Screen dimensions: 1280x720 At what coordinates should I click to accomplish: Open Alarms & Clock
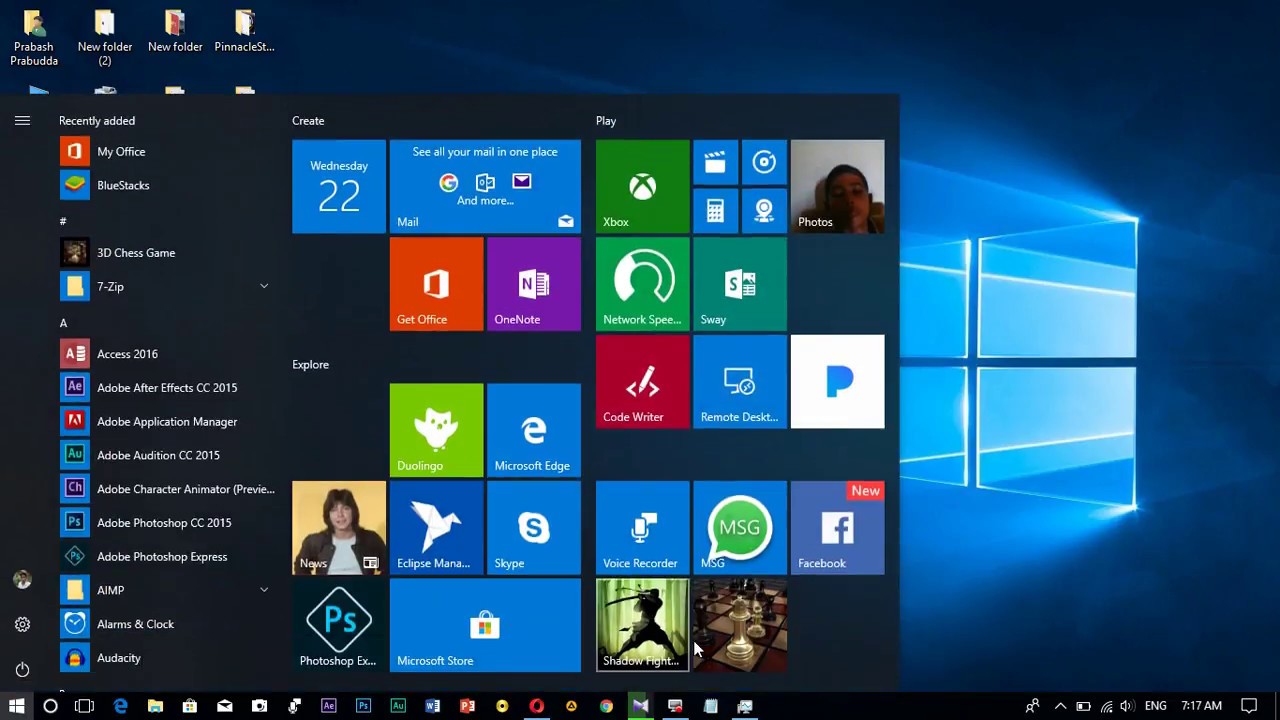[167, 624]
